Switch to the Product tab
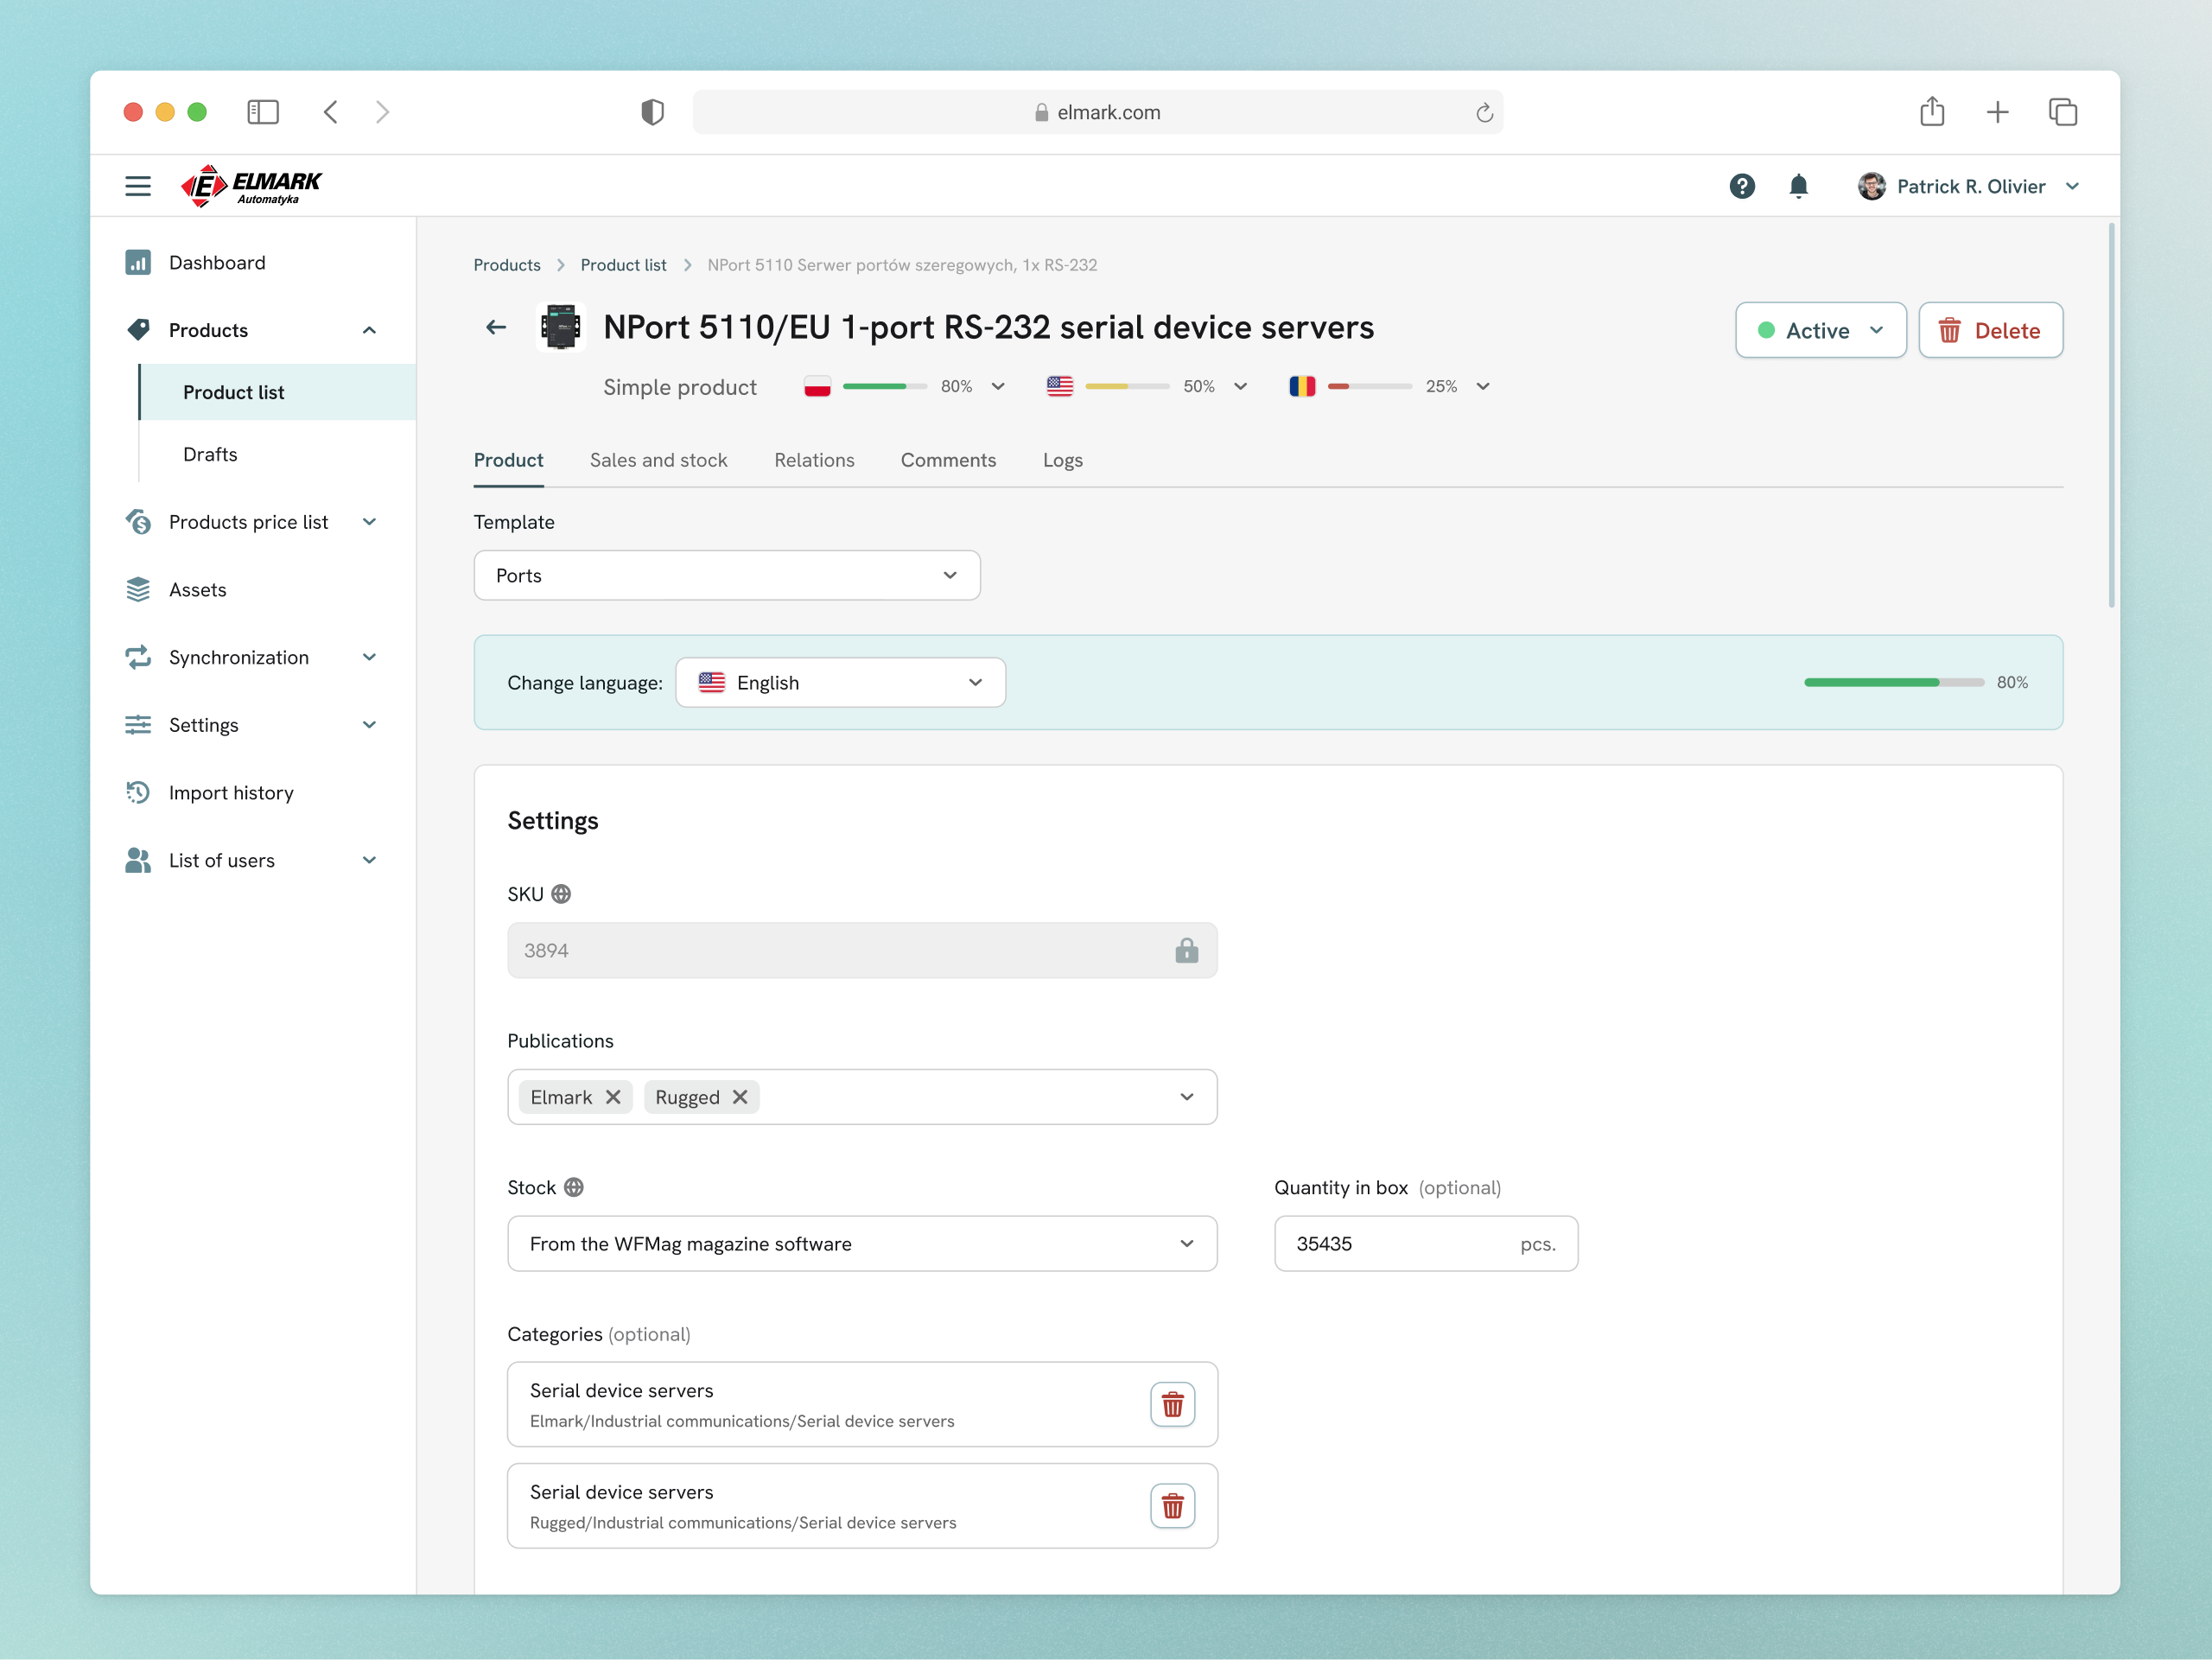The image size is (2212, 1660). click(508, 460)
